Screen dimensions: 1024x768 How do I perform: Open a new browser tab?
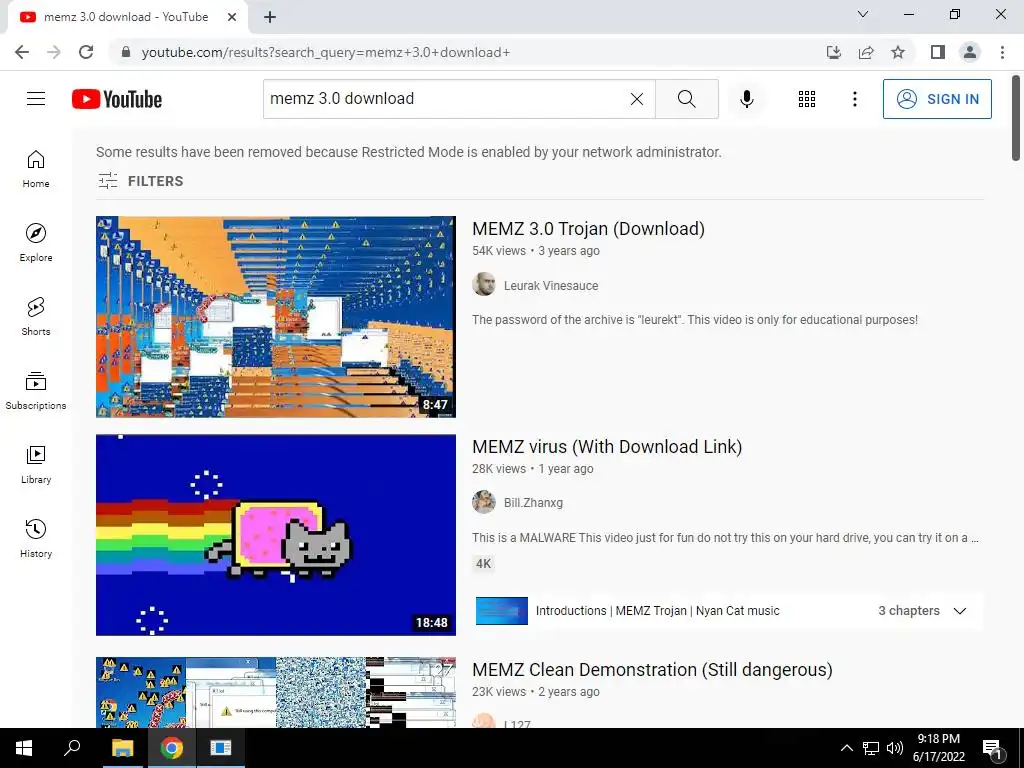point(270,18)
